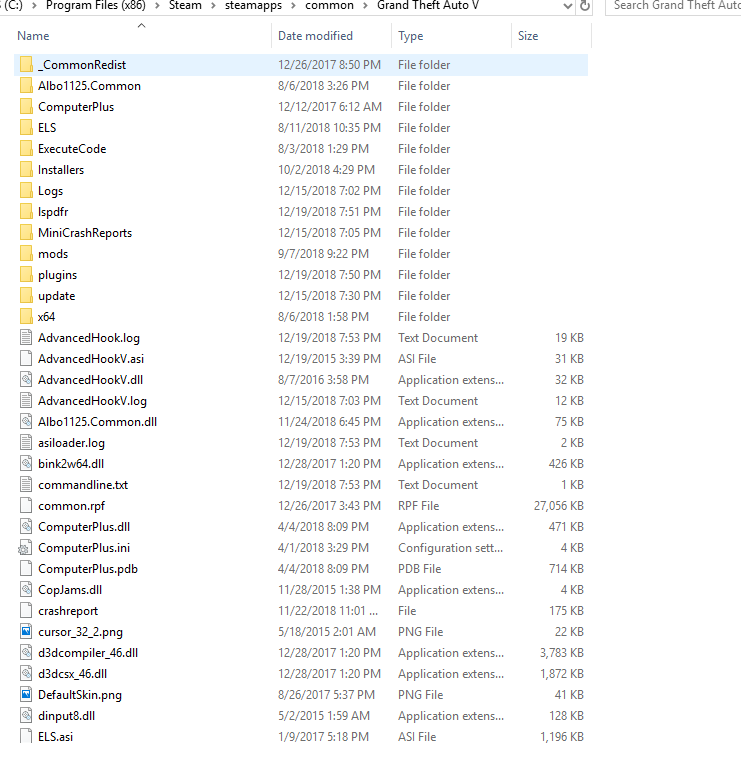Expand the chevron after Steam in the path
The height and width of the screenshot is (762, 741).
click(x=213, y=6)
